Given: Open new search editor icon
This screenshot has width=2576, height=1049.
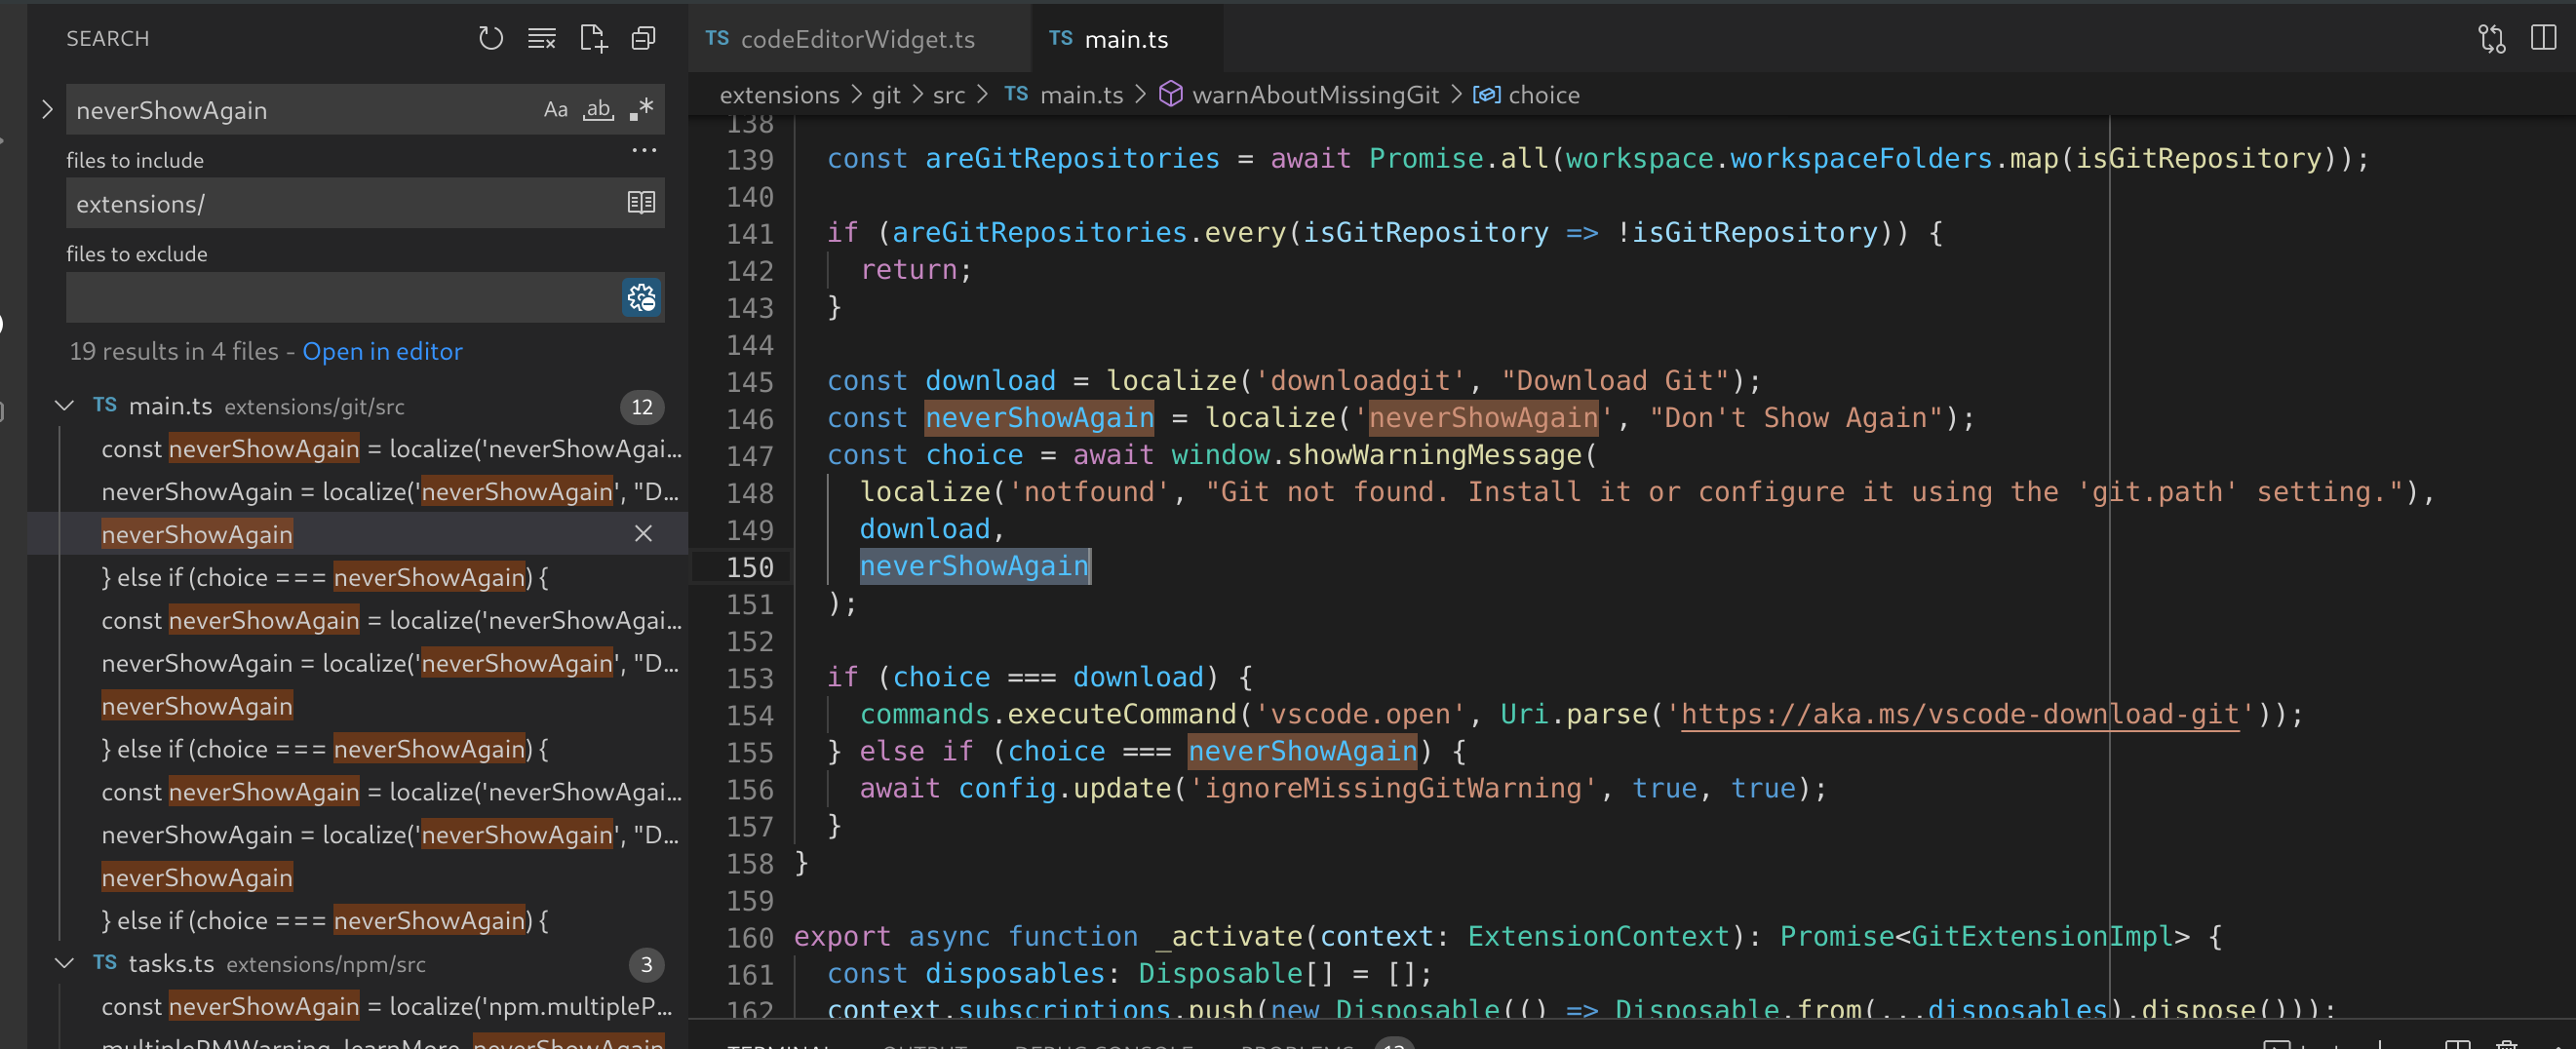Looking at the screenshot, I should [593, 39].
